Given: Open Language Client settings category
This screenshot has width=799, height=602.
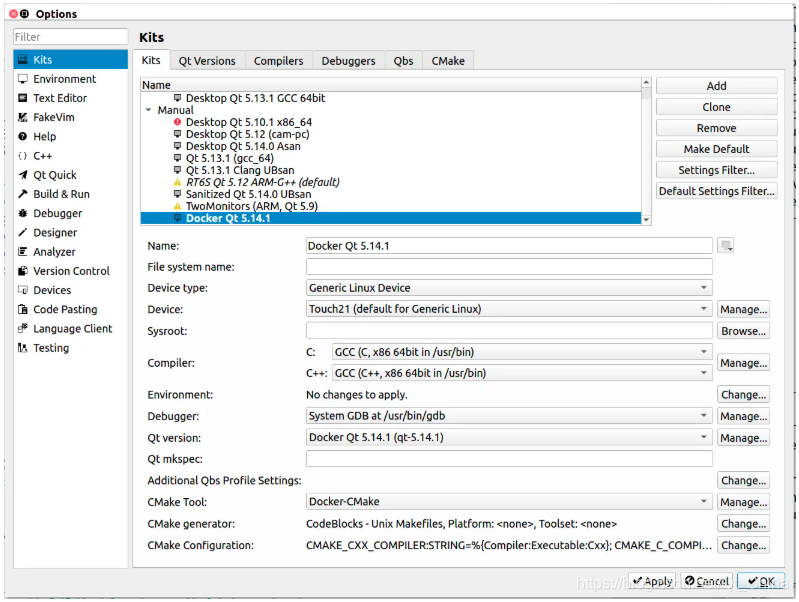Looking at the screenshot, I should pos(70,329).
